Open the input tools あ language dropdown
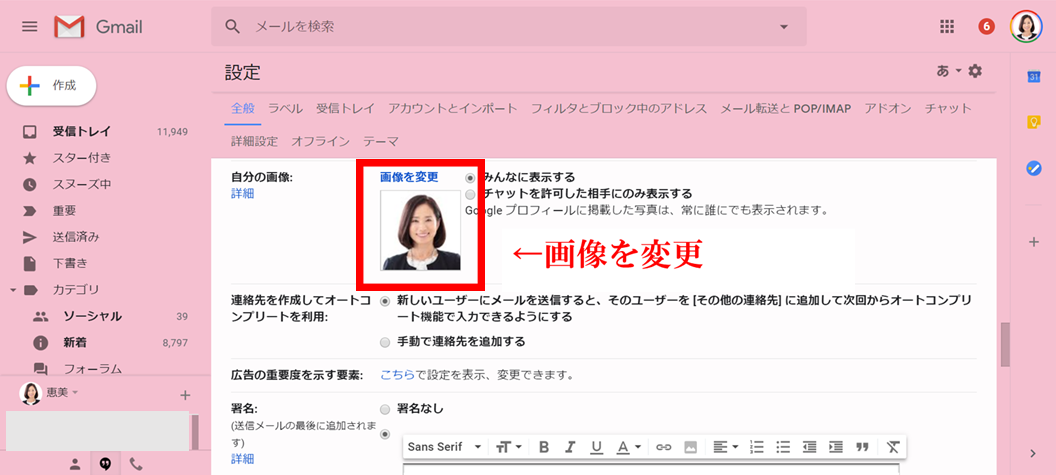1056x475 pixels. pyautogui.click(x=948, y=71)
